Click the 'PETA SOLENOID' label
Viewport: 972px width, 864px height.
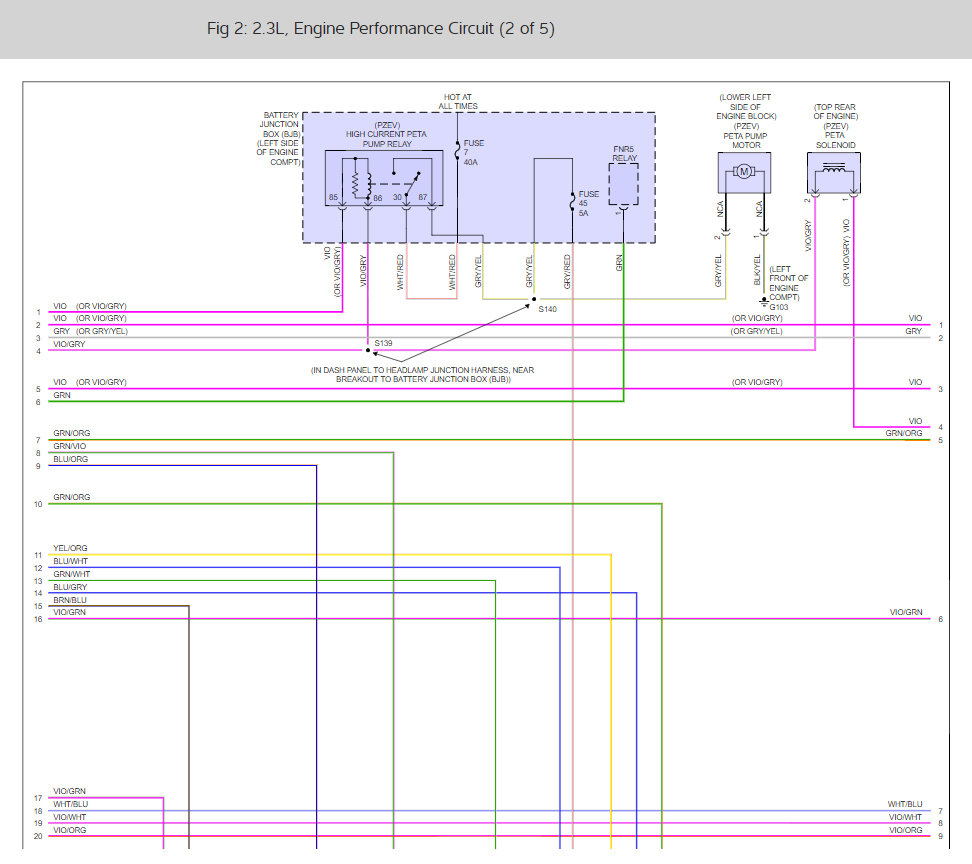tap(835, 140)
